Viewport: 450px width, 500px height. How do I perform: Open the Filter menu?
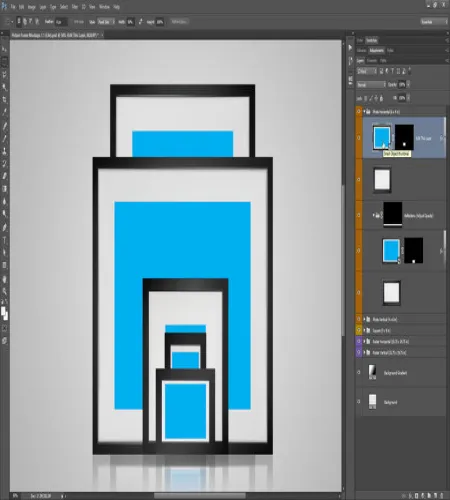[x=75, y=7]
